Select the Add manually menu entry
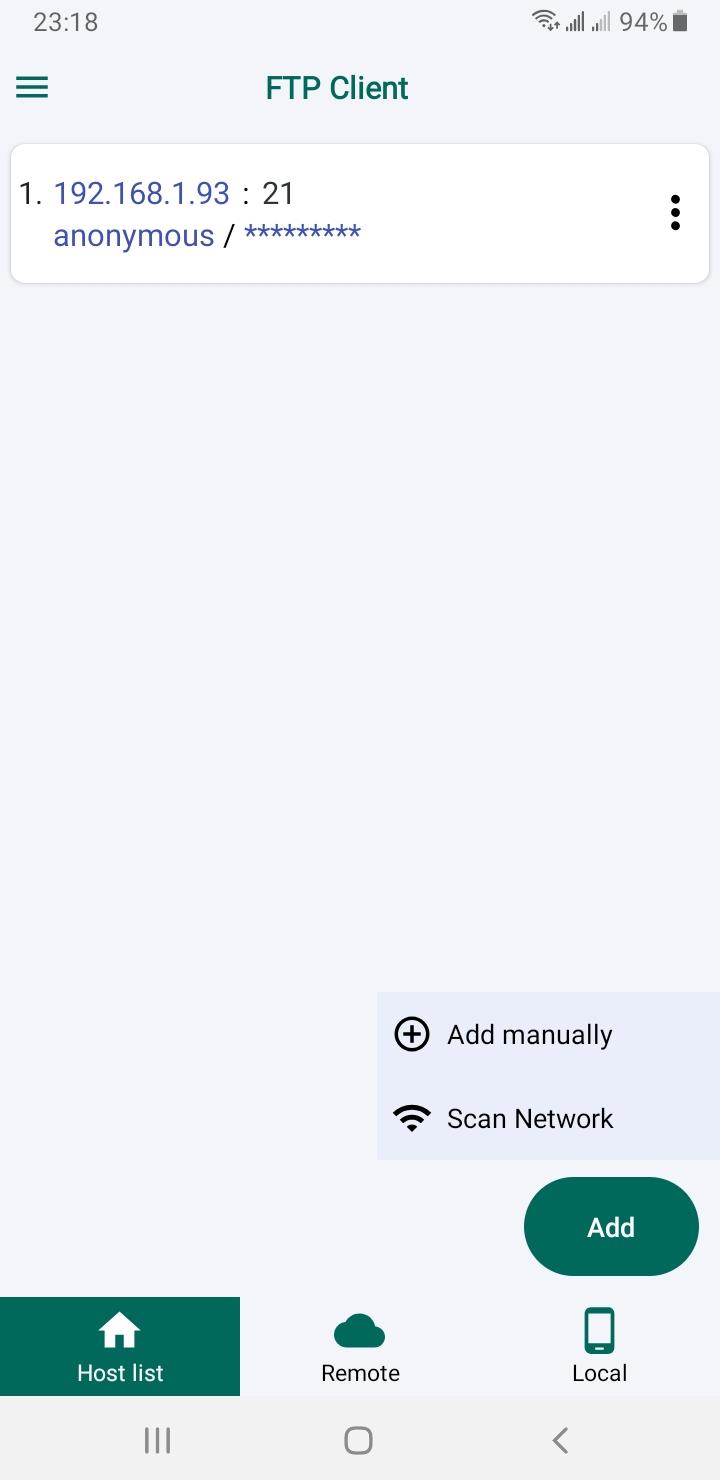Viewport: 720px width, 1480px height. click(x=548, y=1034)
